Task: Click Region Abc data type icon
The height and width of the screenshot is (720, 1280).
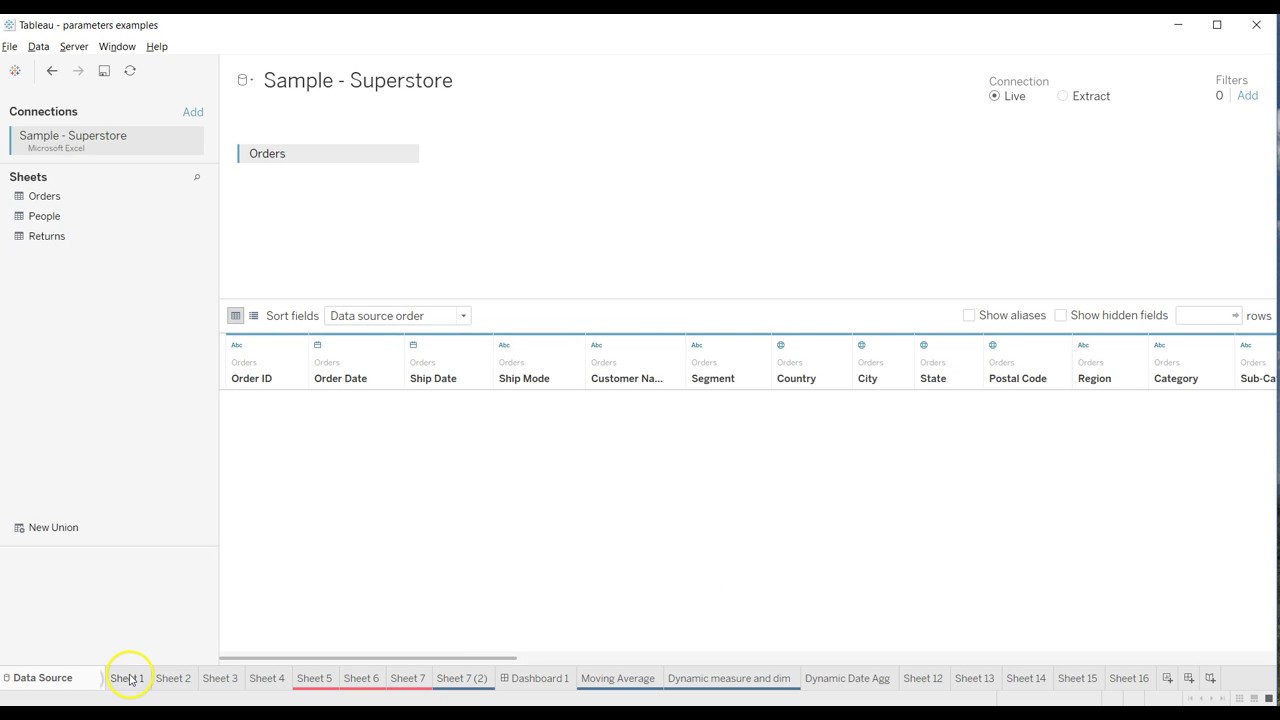Action: point(1083,345)
